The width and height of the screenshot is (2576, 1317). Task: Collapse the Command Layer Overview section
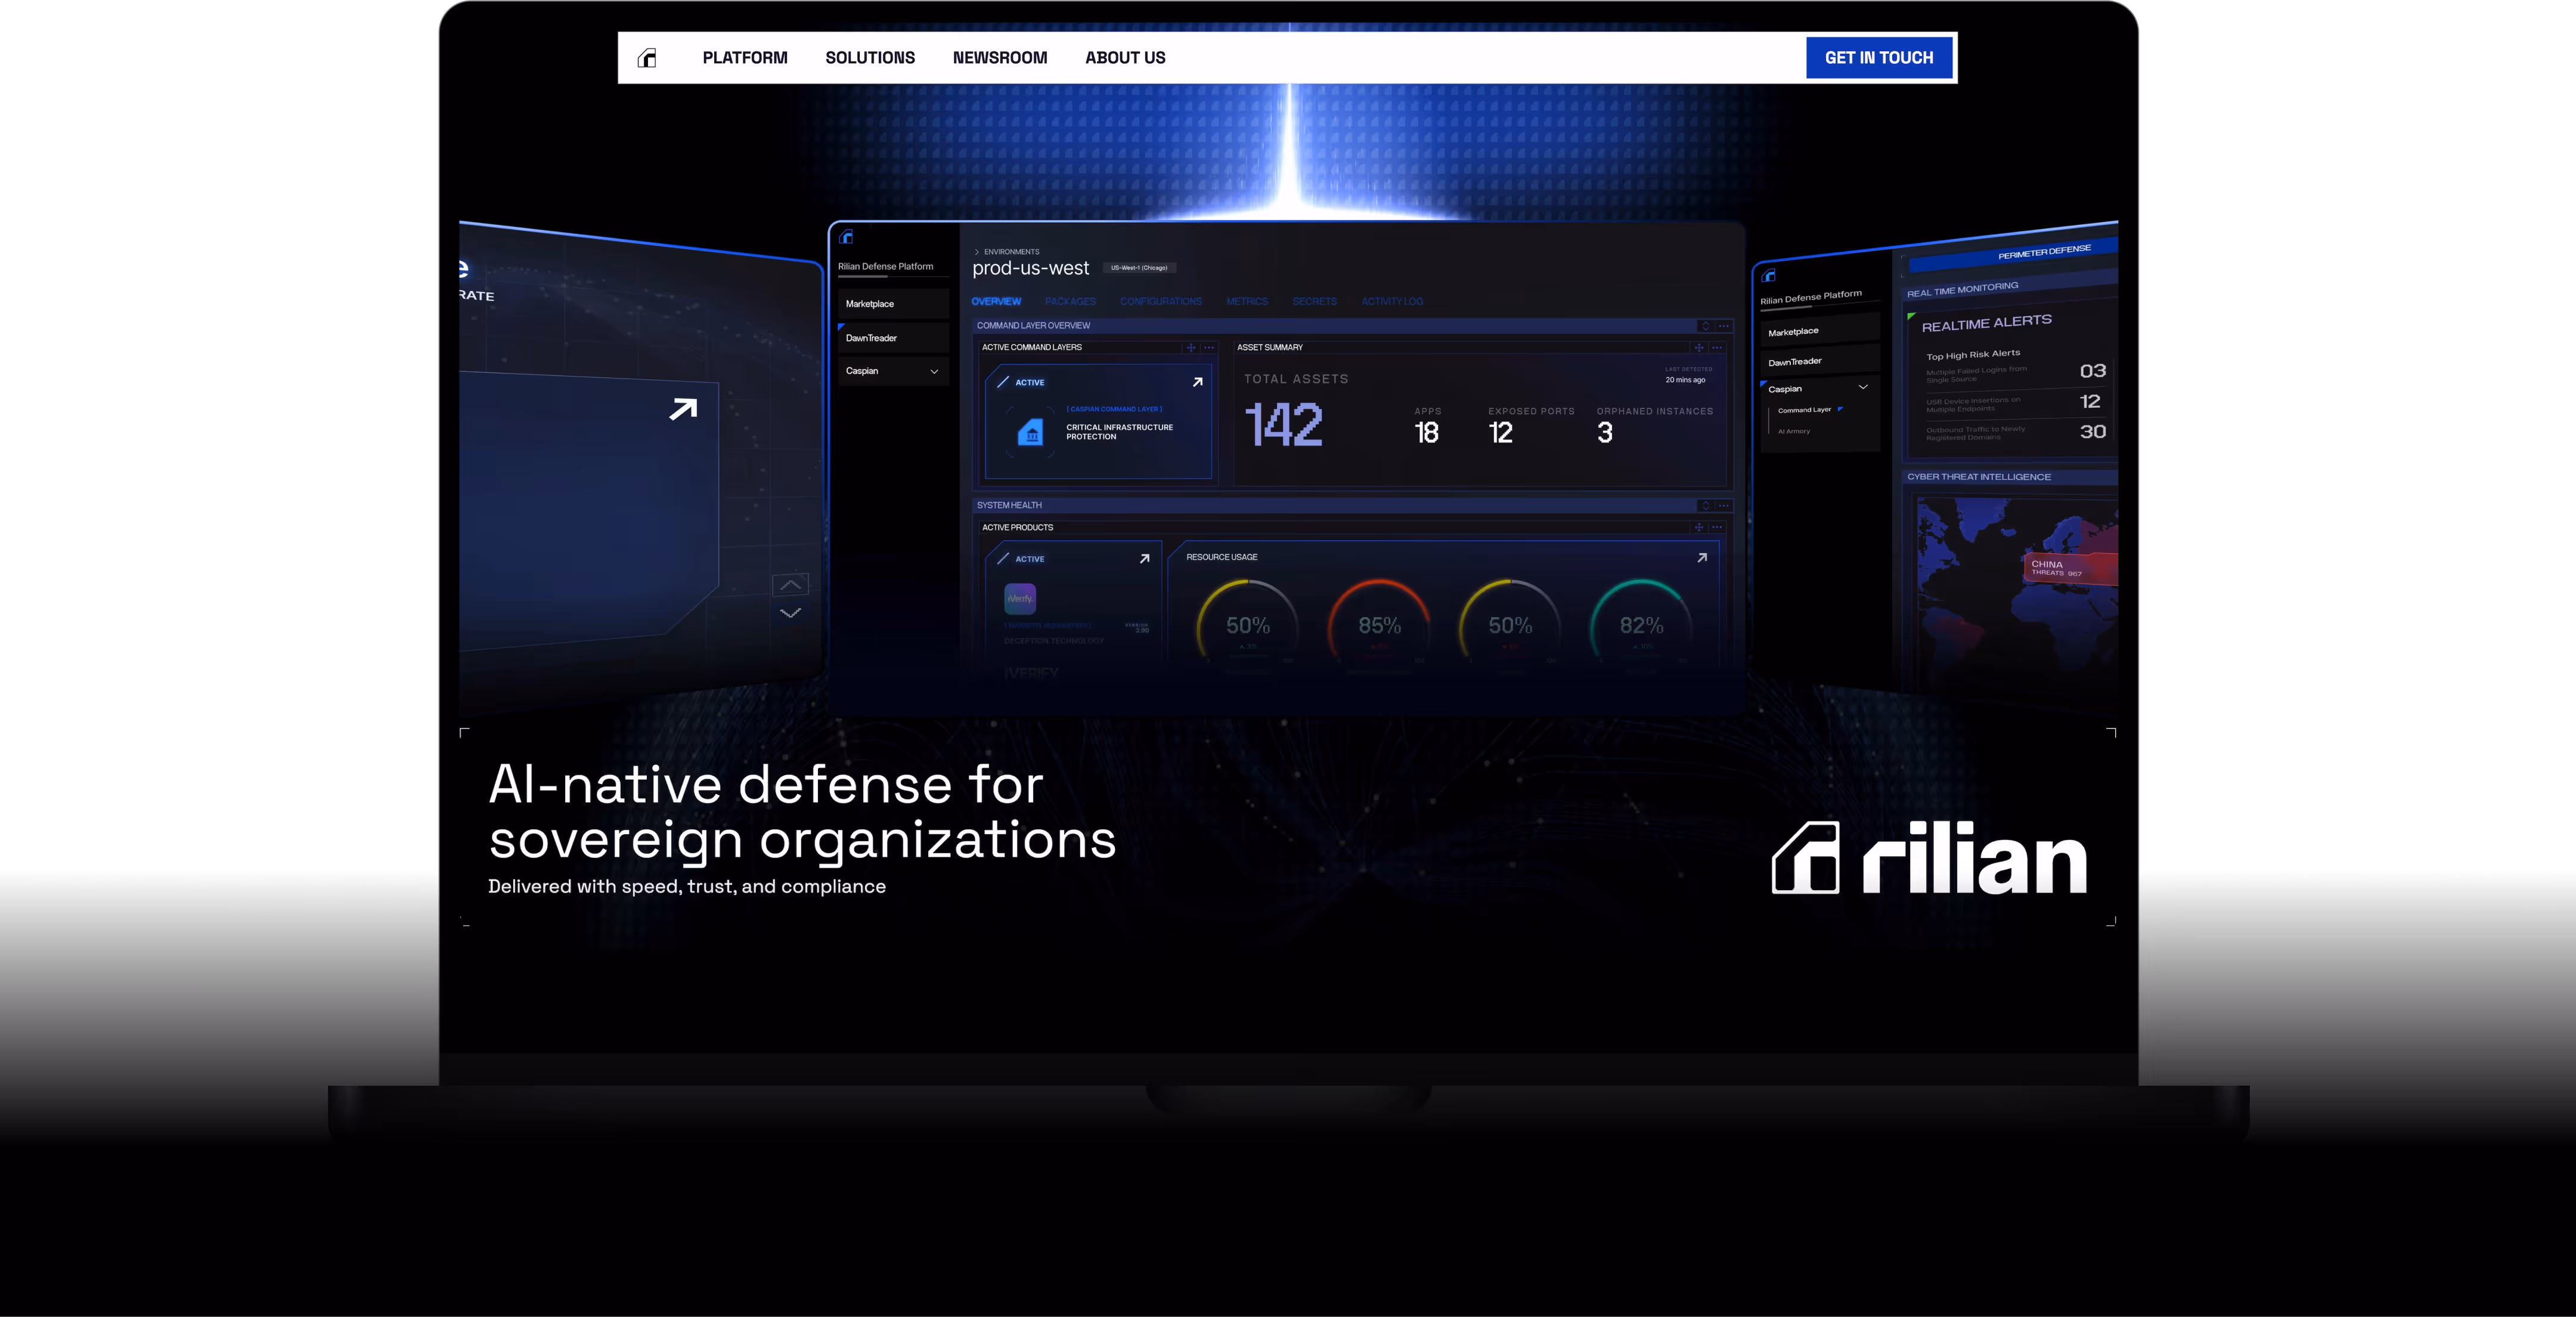point(1705,326)
